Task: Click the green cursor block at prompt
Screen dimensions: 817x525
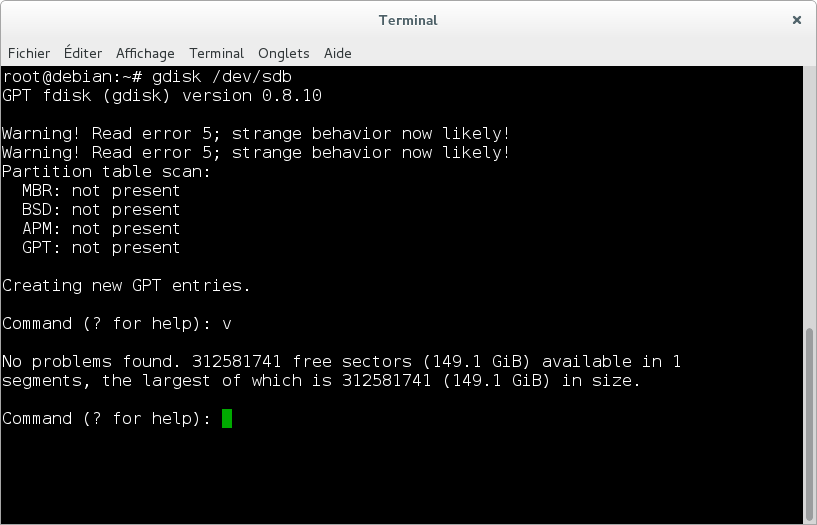Action: click(227, 418)
